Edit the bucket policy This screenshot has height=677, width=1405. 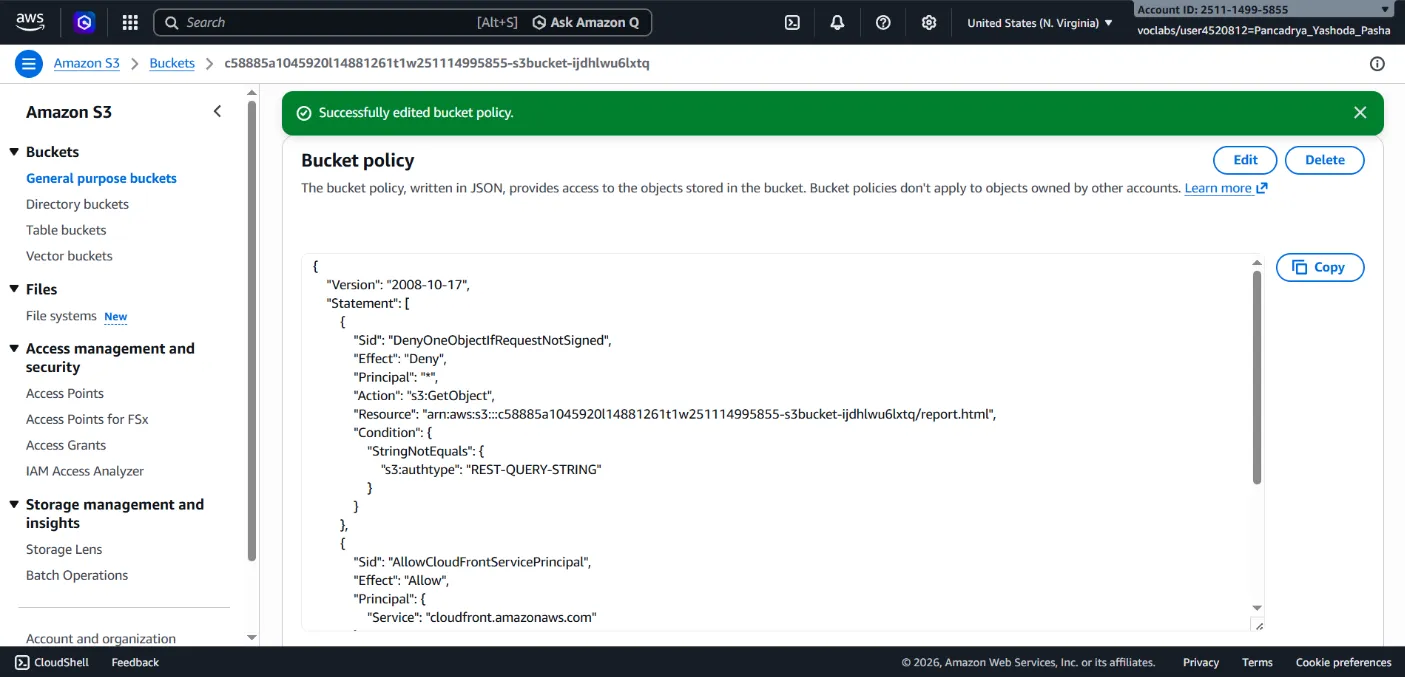(x=1245, y=160)
